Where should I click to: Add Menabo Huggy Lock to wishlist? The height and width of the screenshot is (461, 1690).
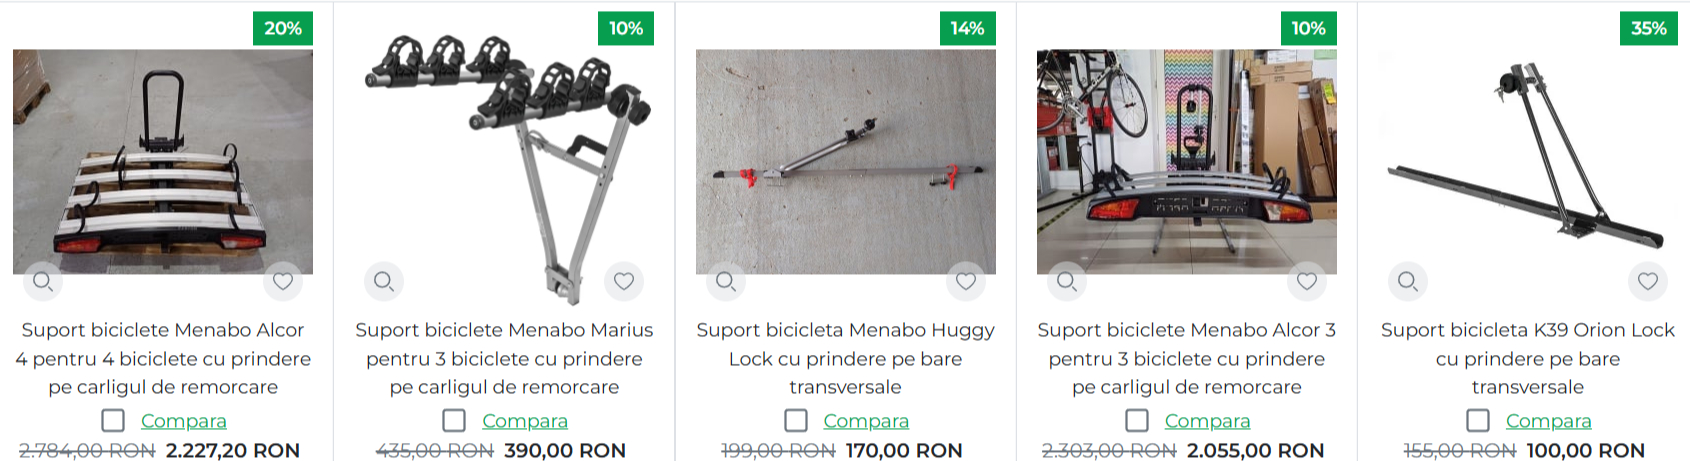[x=966, y=282]
